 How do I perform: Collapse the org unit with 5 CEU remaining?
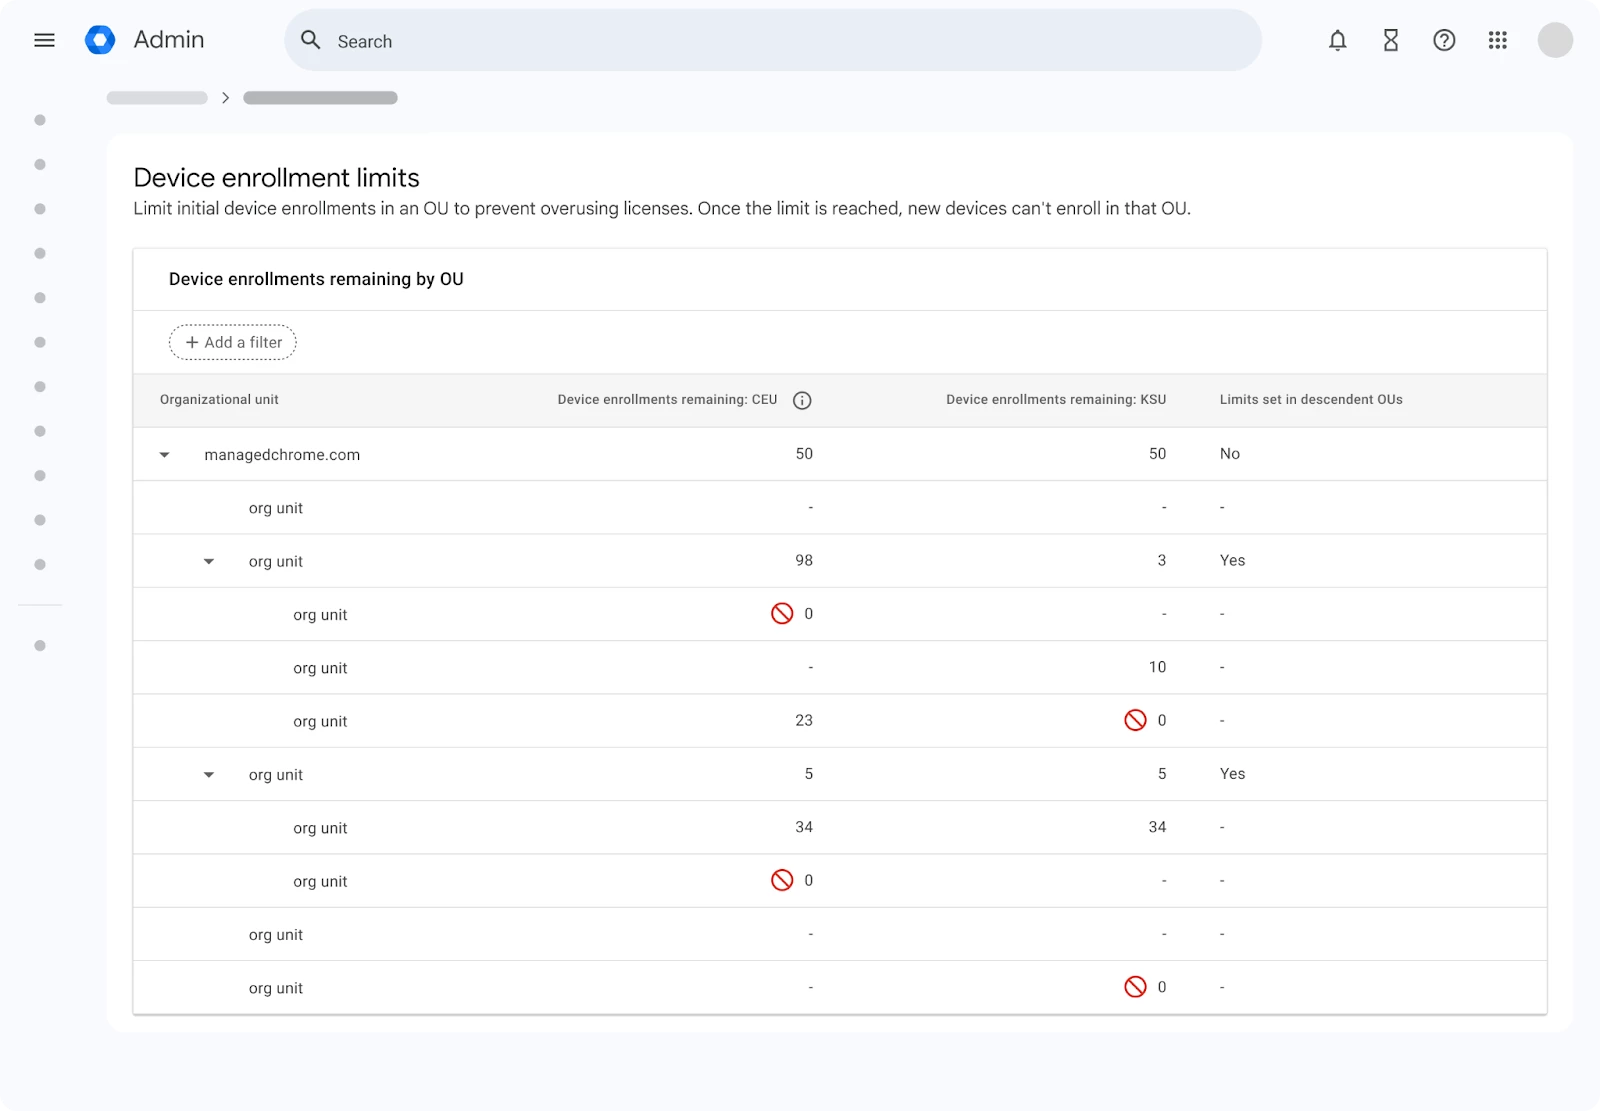209,775
